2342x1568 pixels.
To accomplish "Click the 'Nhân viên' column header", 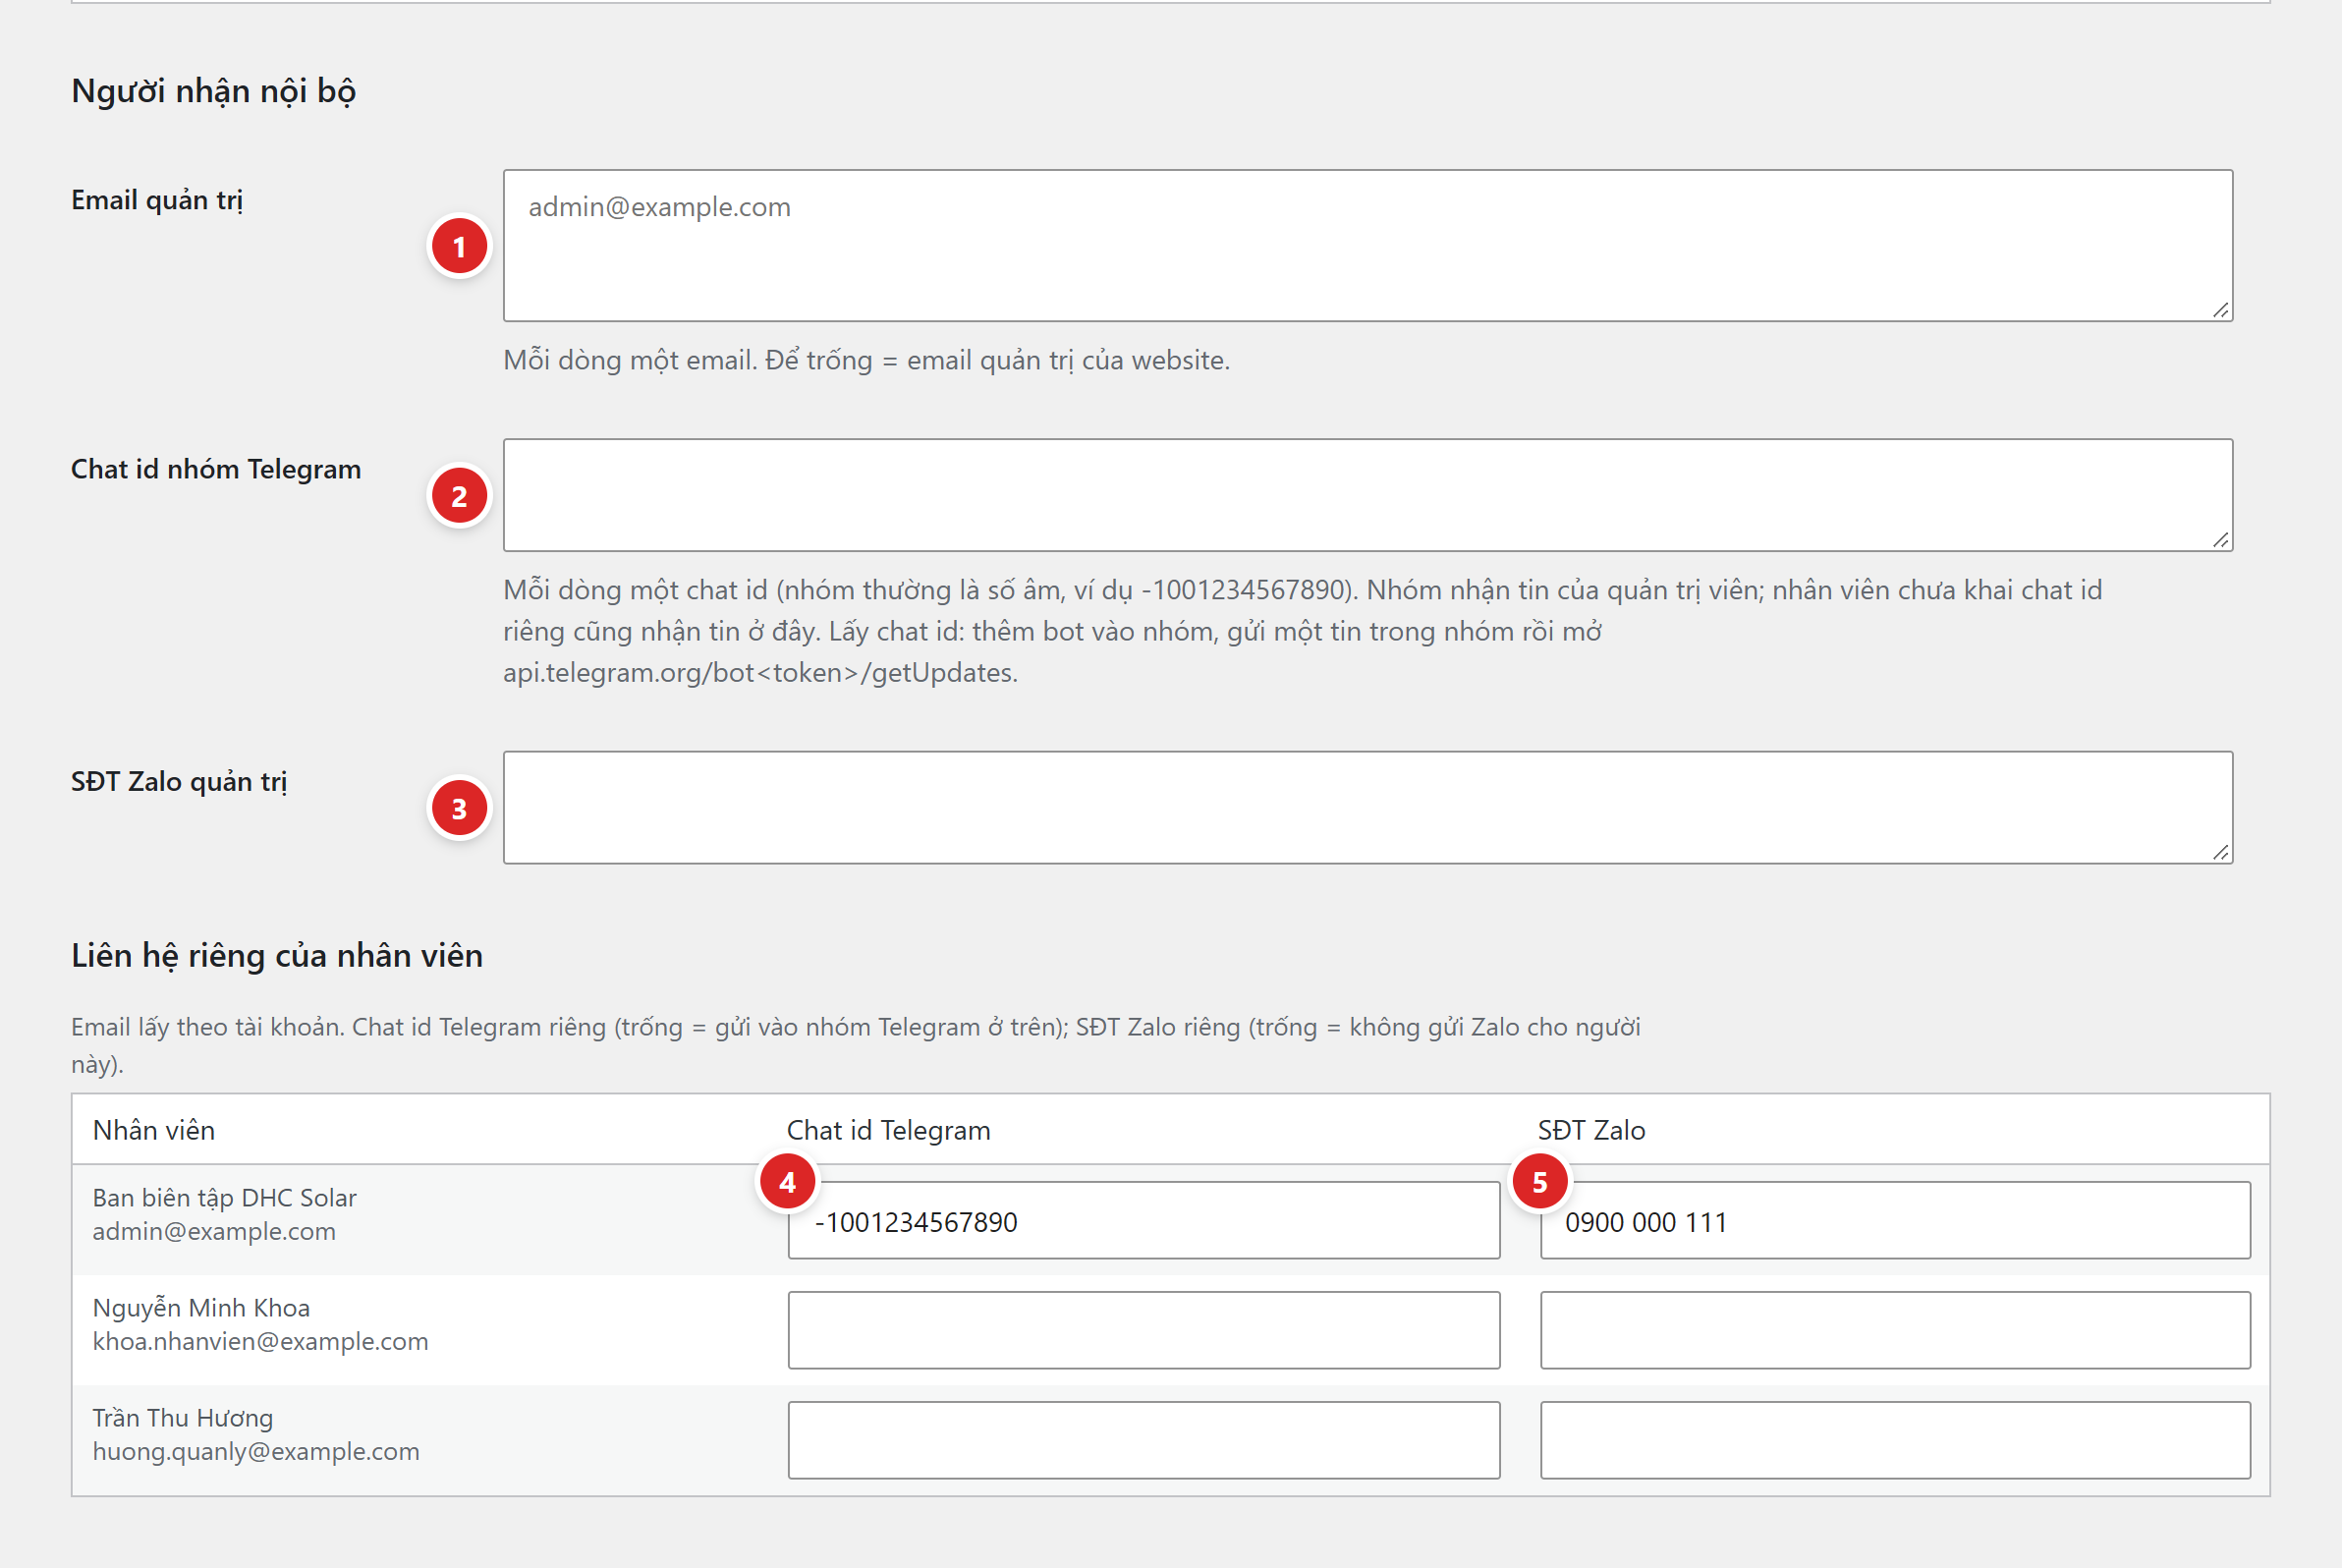I will tap(154, 1130).
